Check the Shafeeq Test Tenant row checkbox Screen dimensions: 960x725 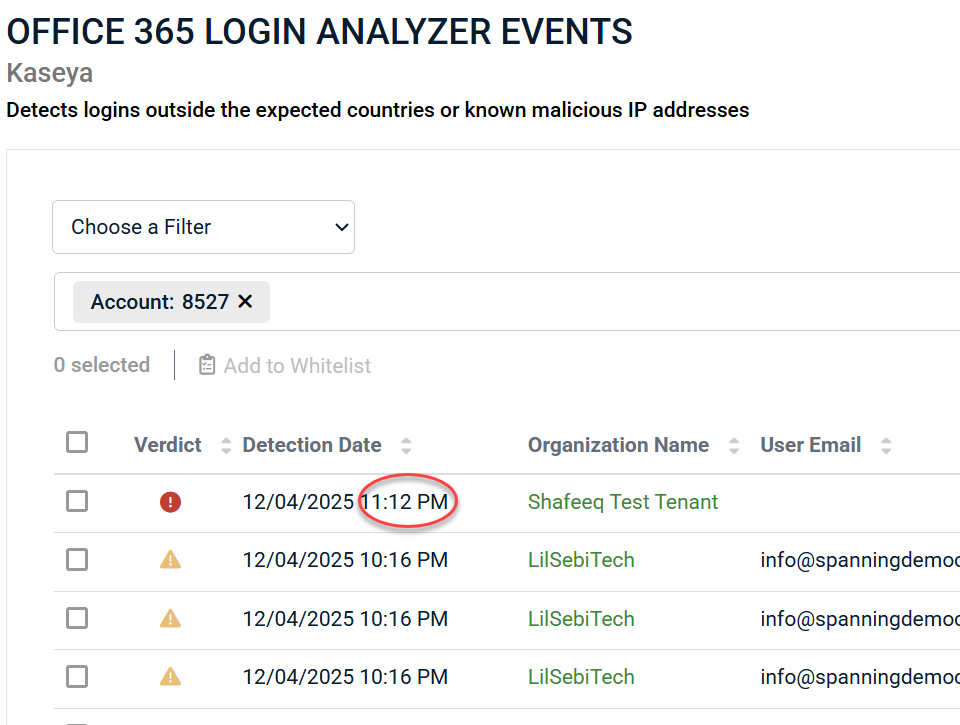77,501
